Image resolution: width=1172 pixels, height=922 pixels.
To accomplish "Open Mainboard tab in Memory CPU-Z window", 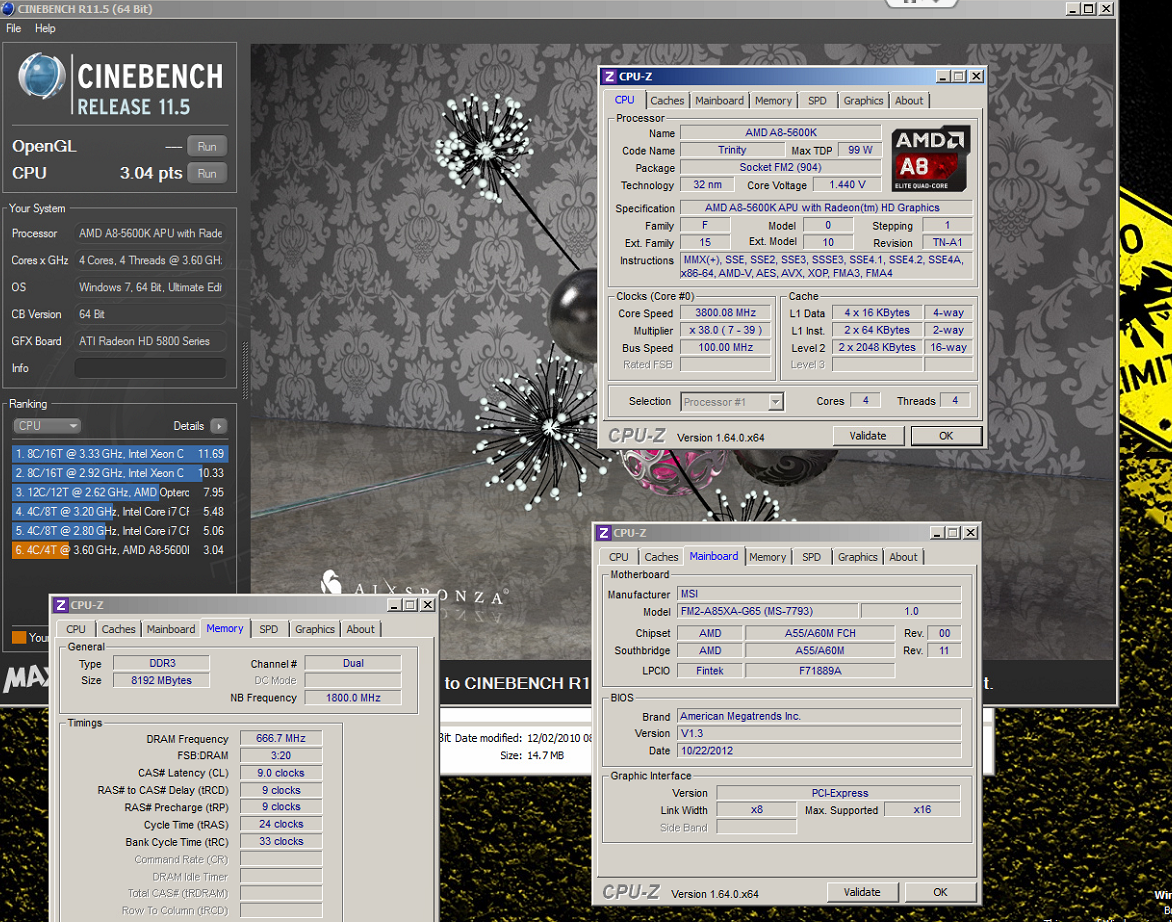I will tap(171, 630).
